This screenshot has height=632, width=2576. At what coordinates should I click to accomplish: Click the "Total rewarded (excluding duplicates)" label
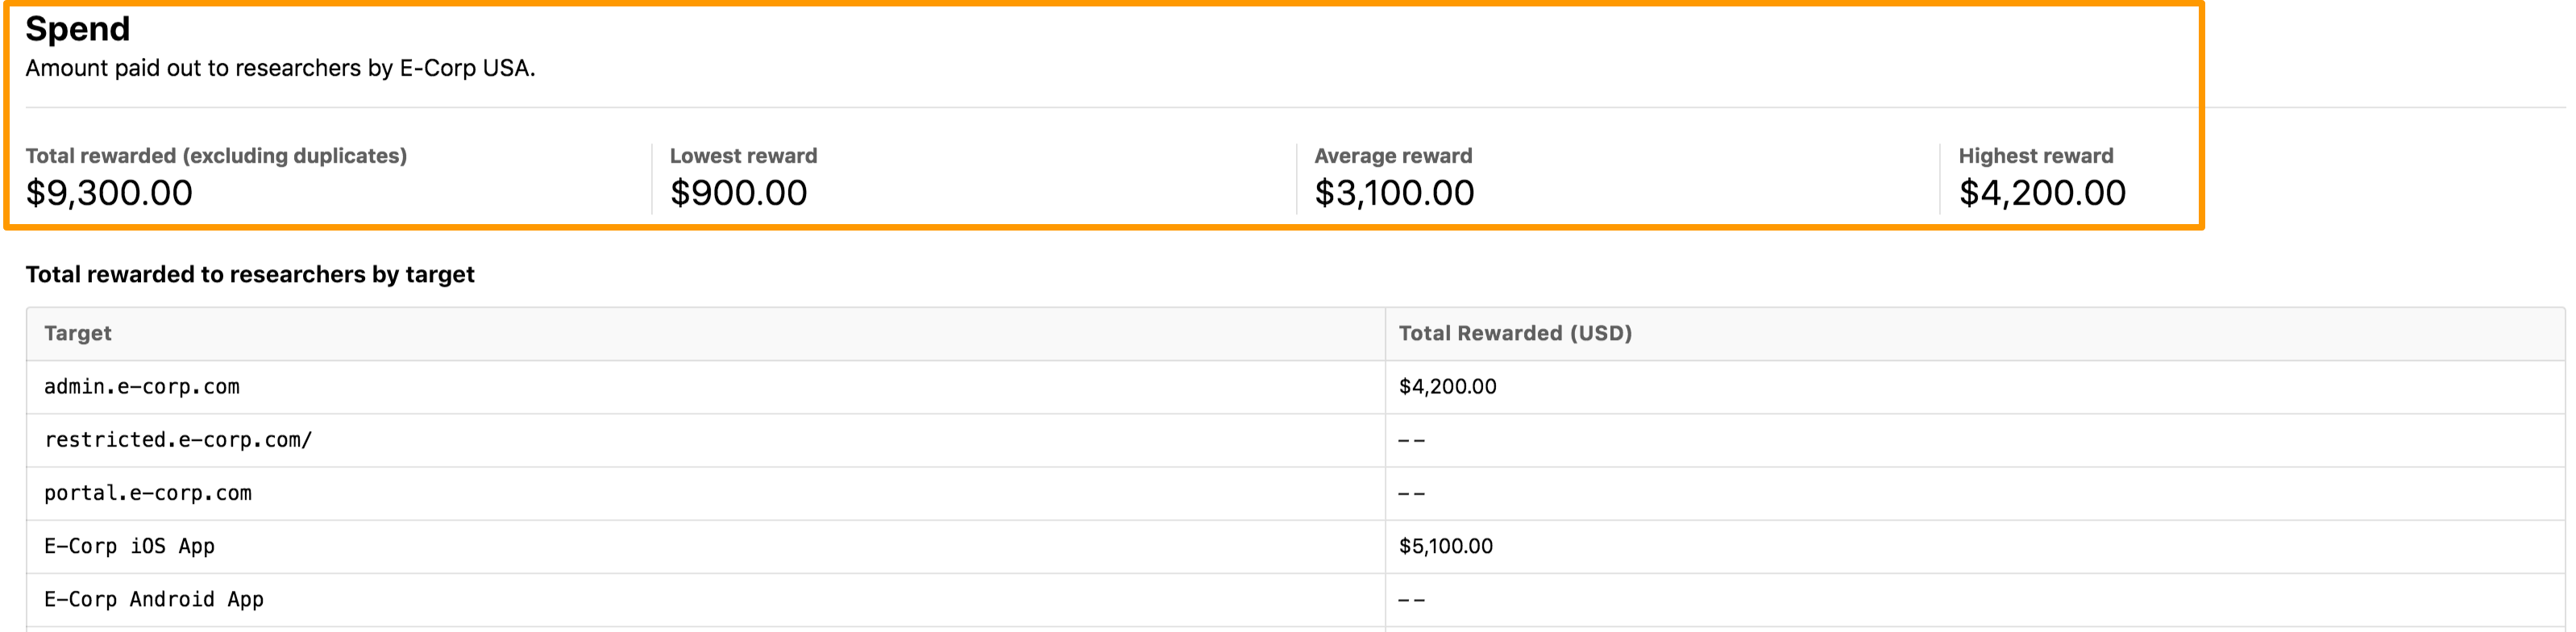216,156
